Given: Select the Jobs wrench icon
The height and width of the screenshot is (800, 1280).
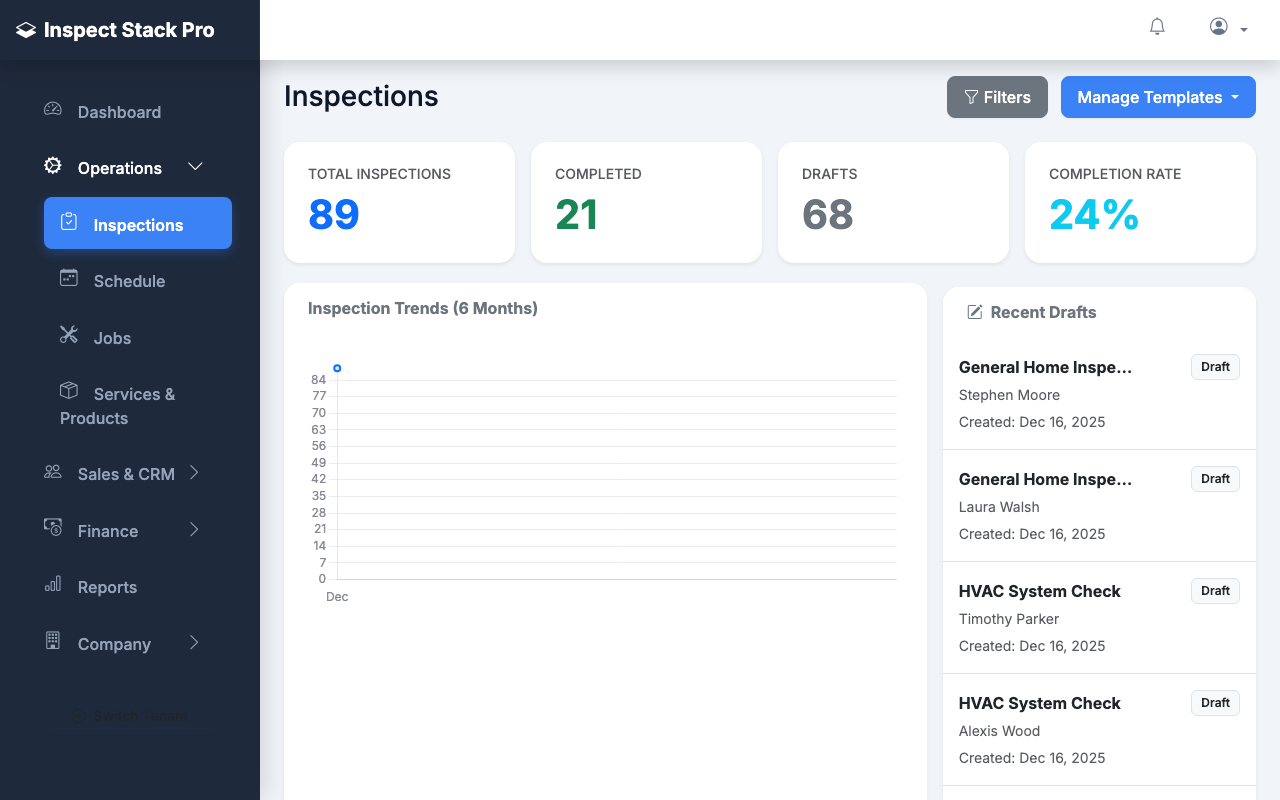Looking at the screenshot, I should pos(68,334).
